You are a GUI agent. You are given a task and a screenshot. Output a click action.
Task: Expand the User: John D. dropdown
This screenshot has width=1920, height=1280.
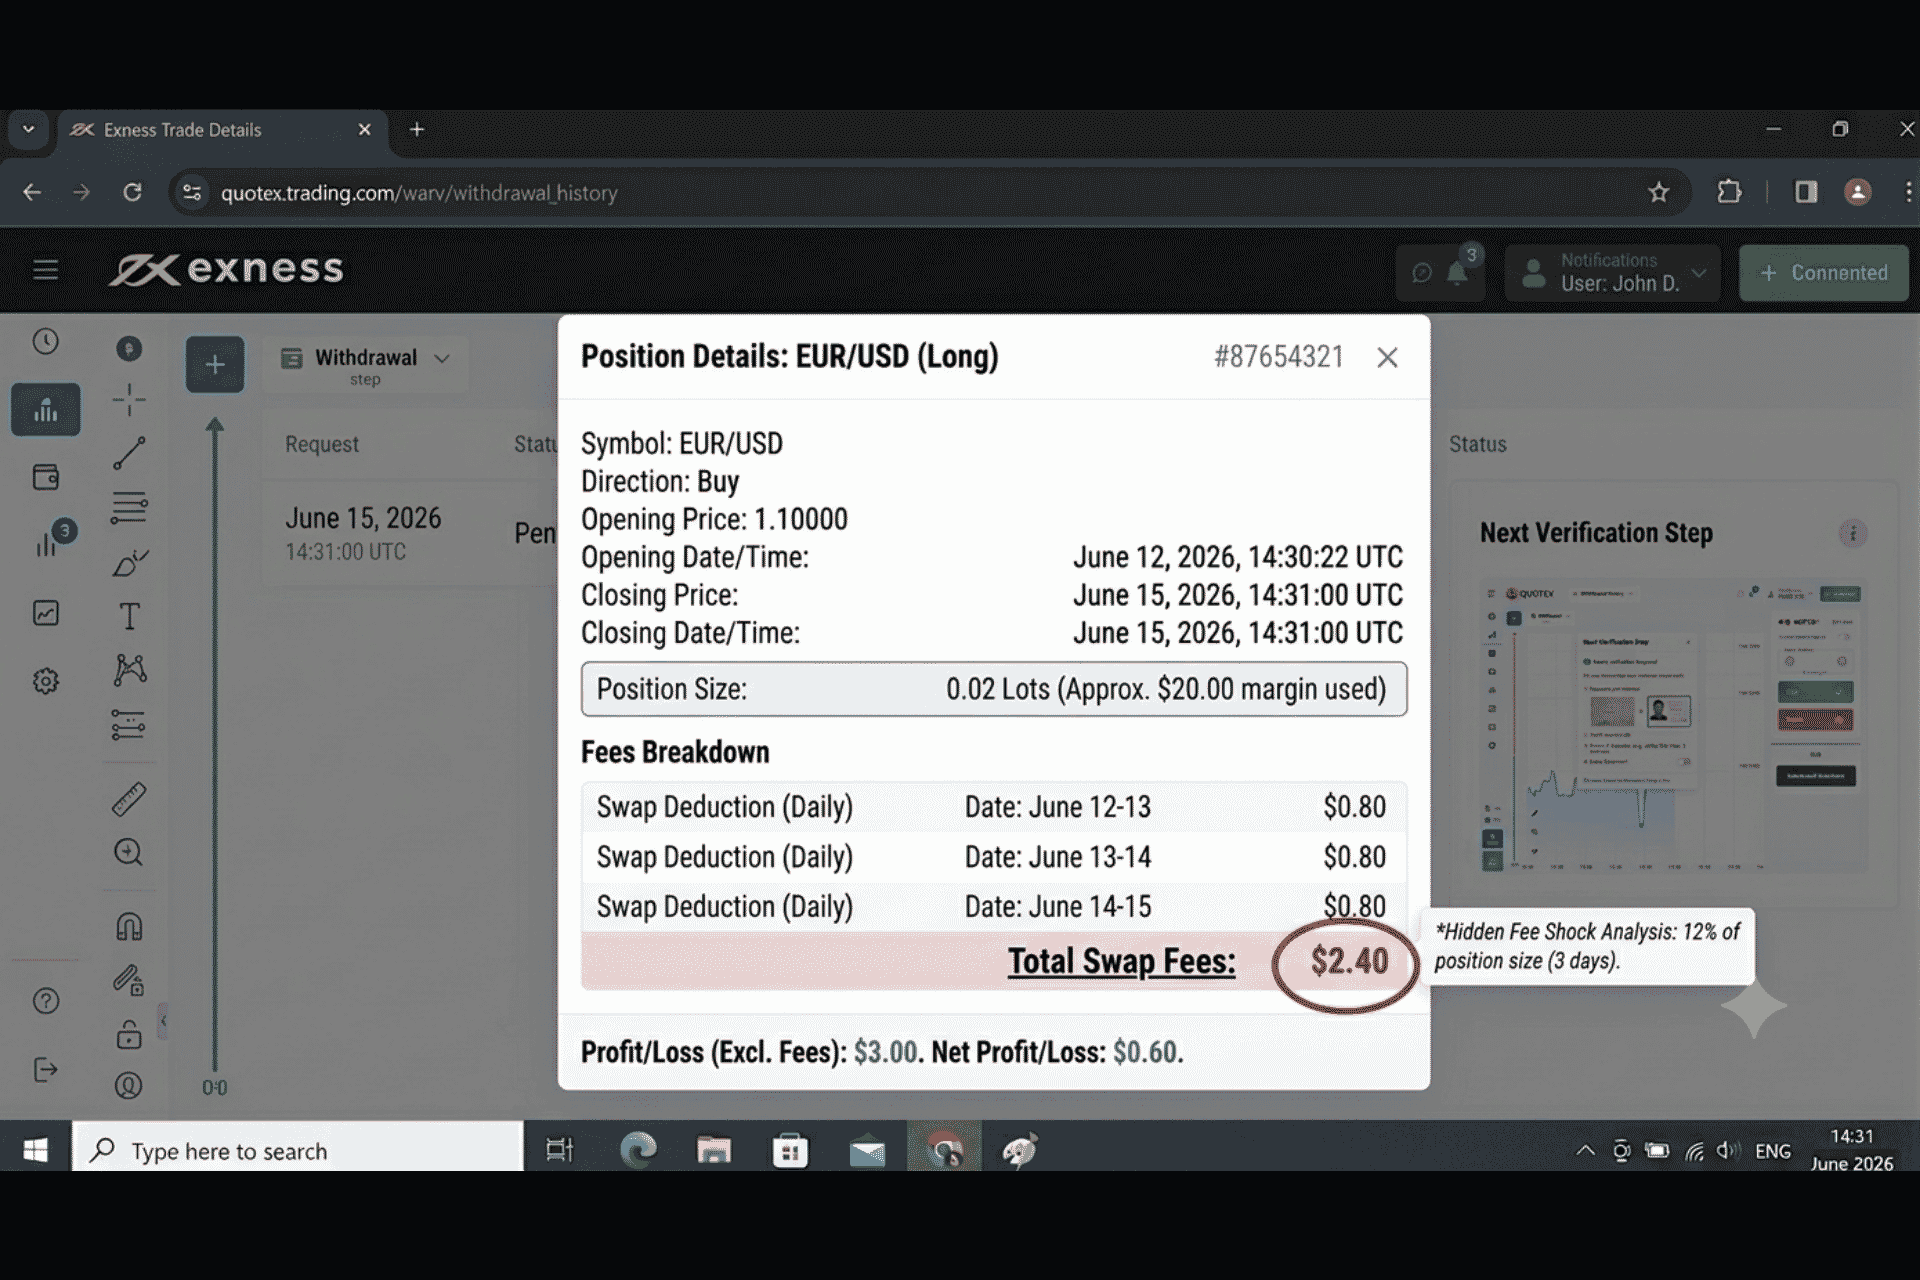pos(1613,273)
